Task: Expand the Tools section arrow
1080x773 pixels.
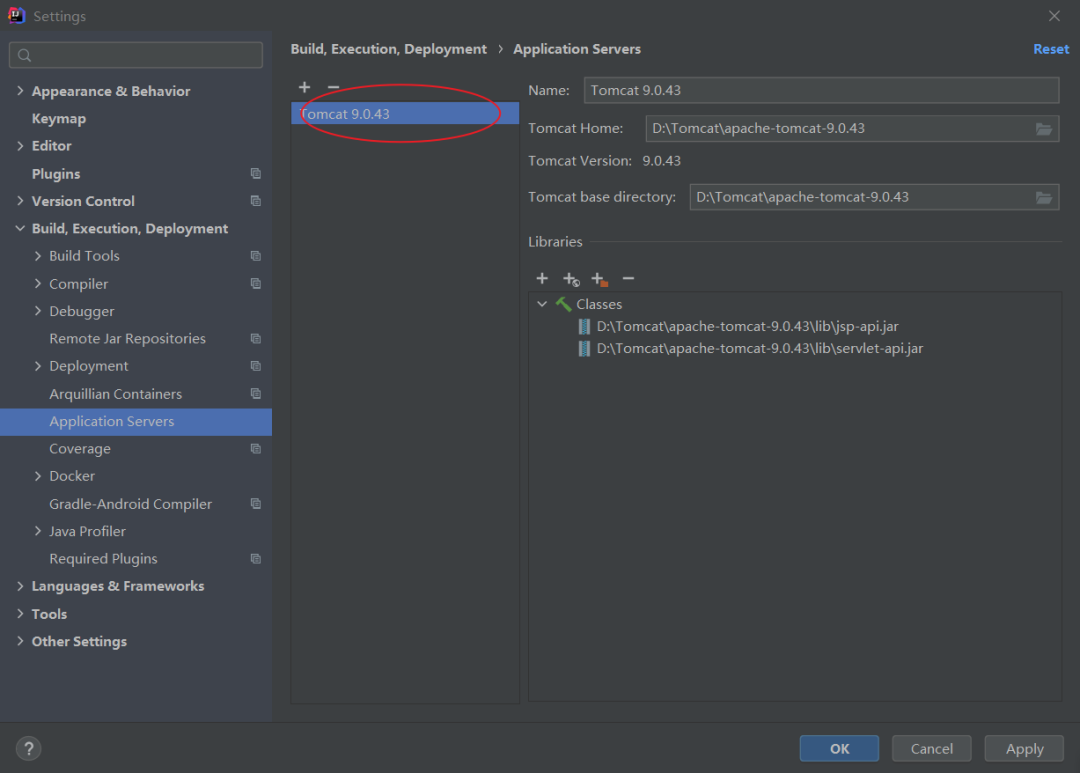Action: [x=20, y=613]
